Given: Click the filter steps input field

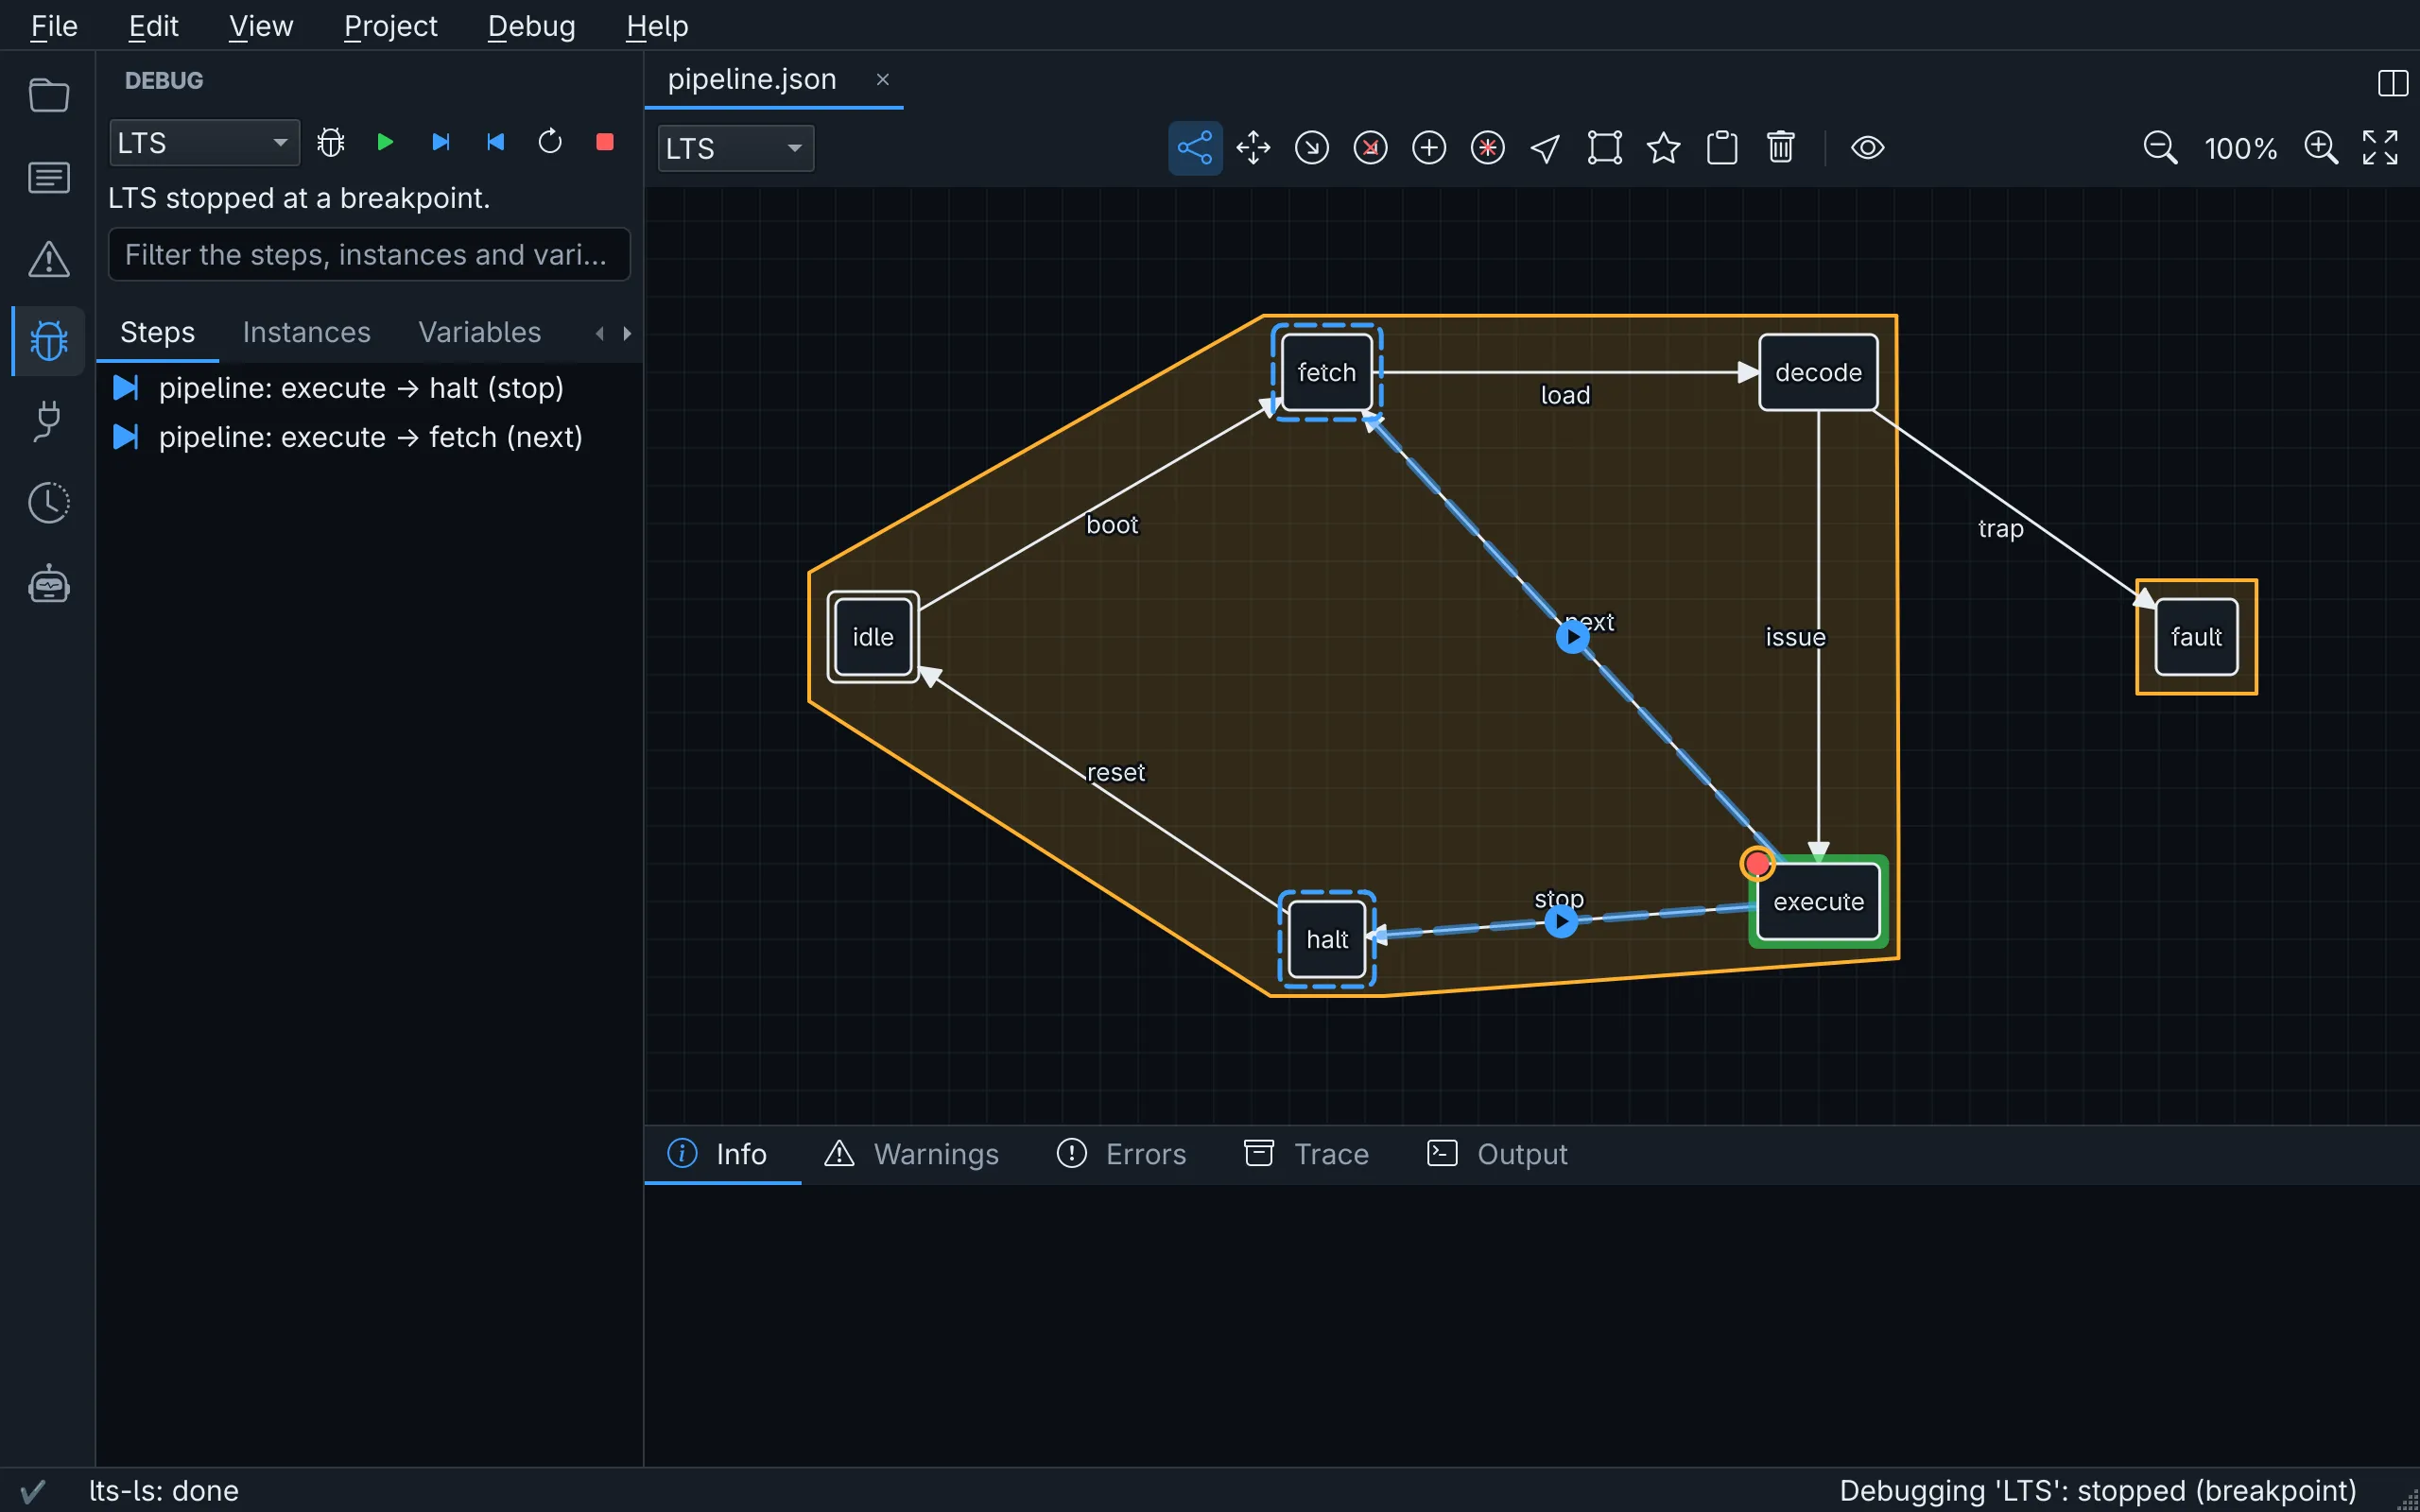Looking at the screenshot, I should pyautogui.click(x=369, y=254).
